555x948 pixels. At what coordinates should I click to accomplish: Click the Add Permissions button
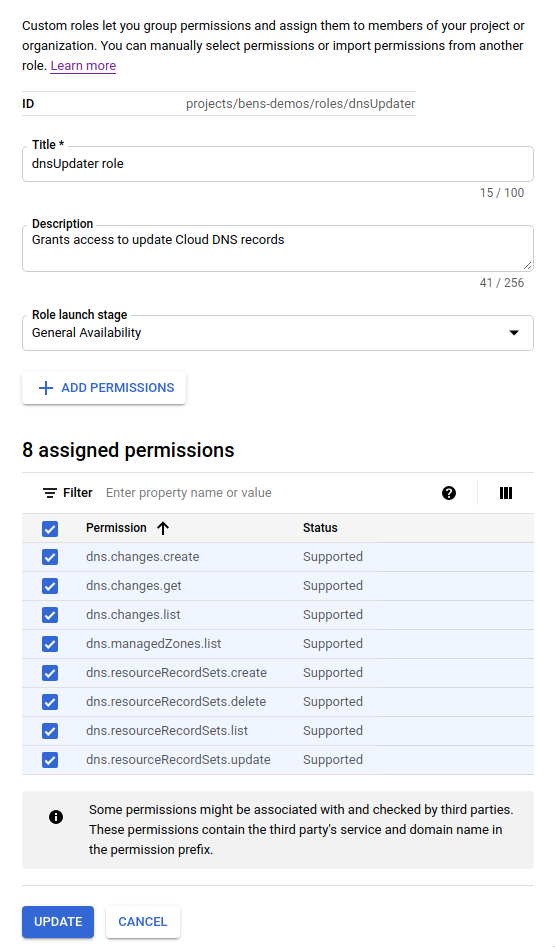click(x=104, y=388)
